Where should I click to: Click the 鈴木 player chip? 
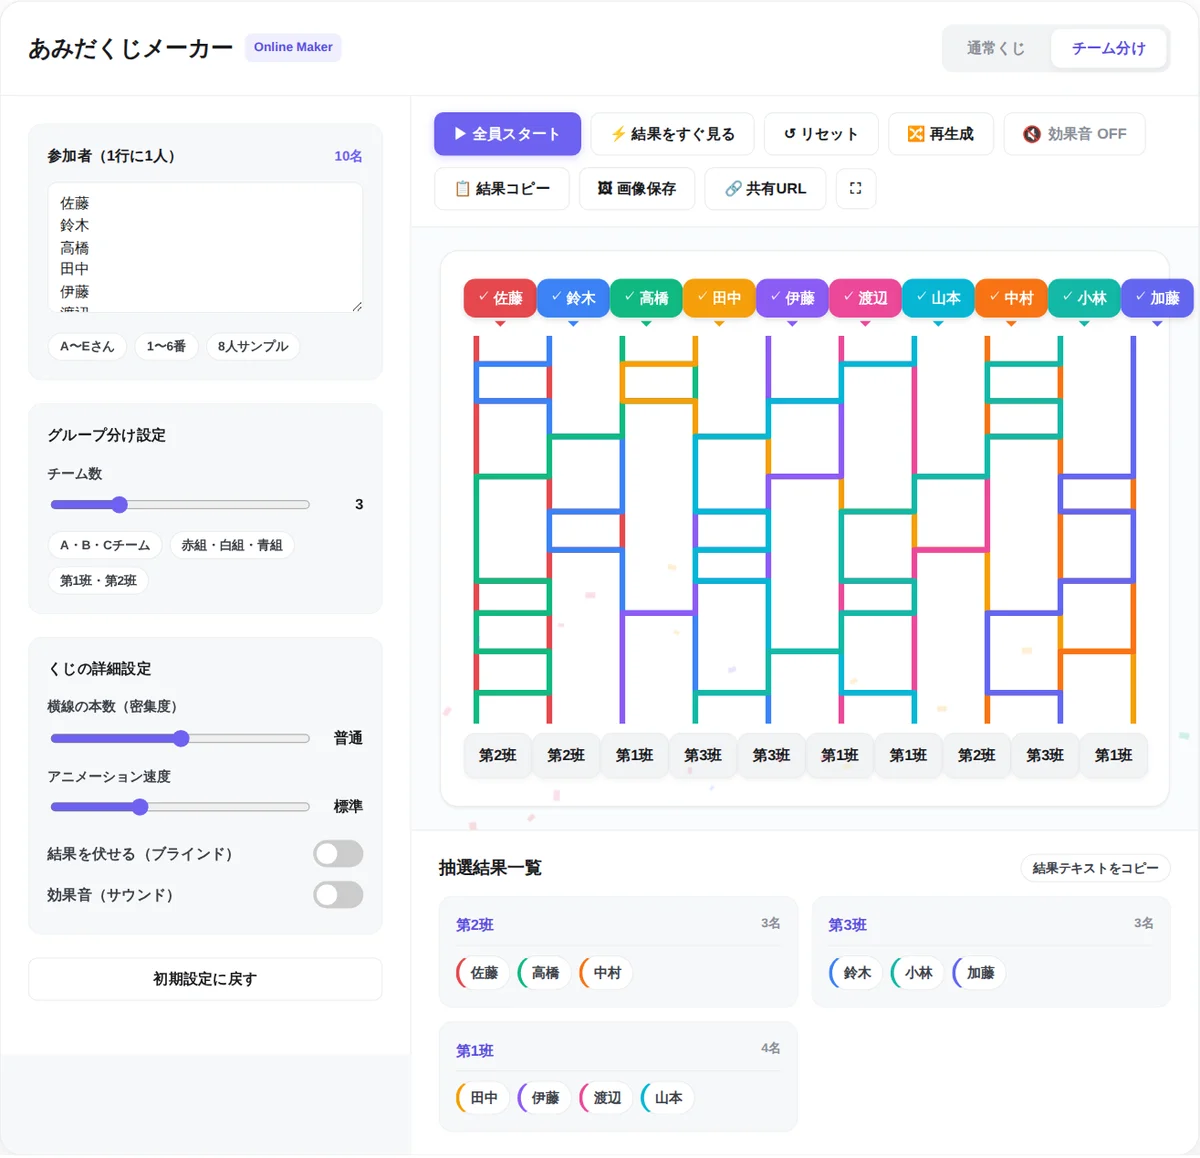tap(573, 298)
